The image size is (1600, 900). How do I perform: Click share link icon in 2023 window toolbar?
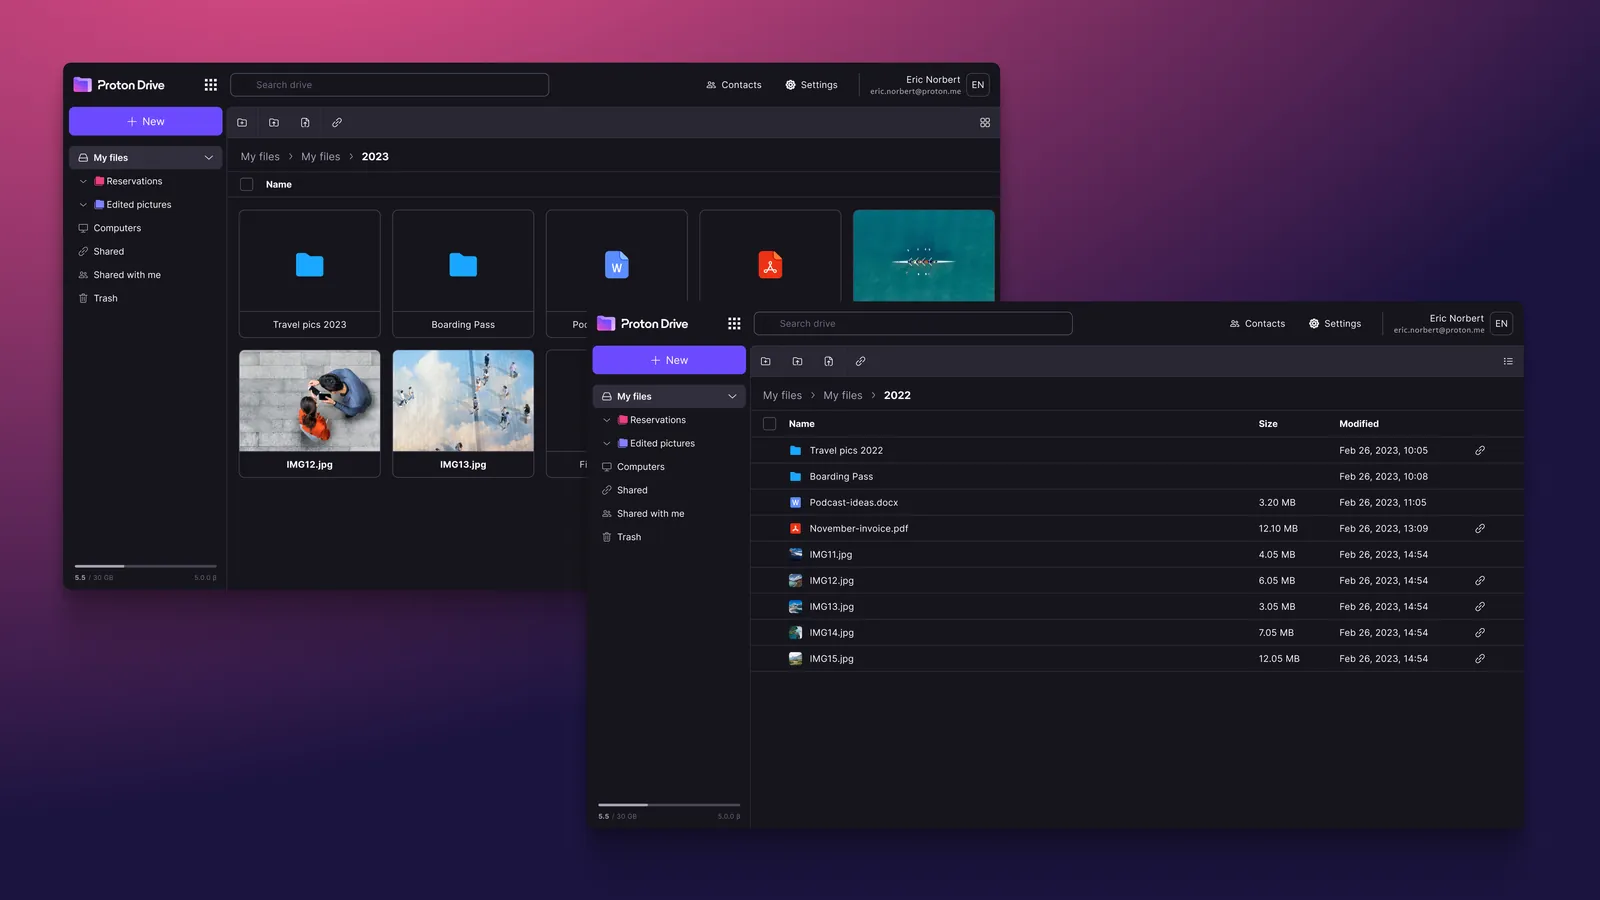point(337,123)
